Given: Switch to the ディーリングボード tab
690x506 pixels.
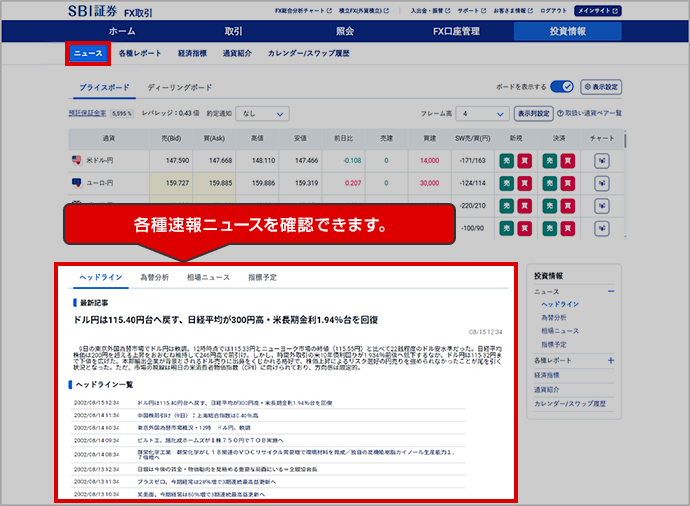Looking at the screenshot, I should pos(180,87).
